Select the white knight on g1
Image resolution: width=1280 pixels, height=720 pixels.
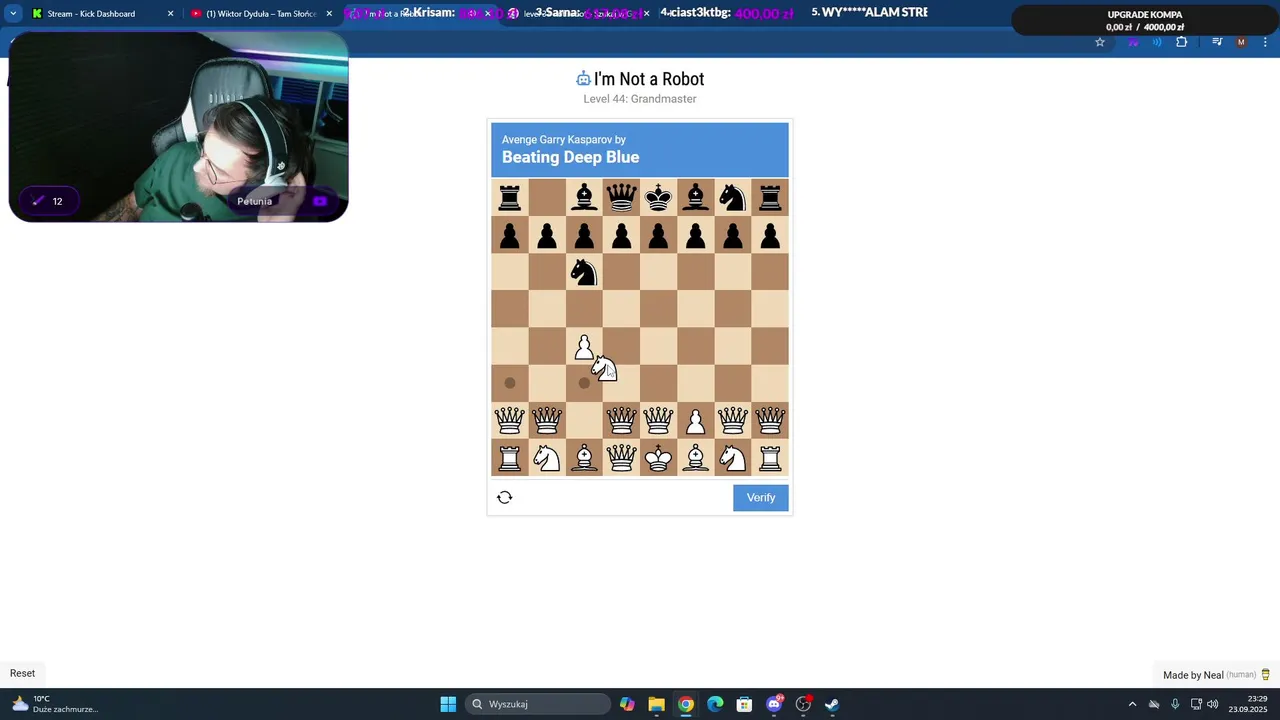coord(733,458)
